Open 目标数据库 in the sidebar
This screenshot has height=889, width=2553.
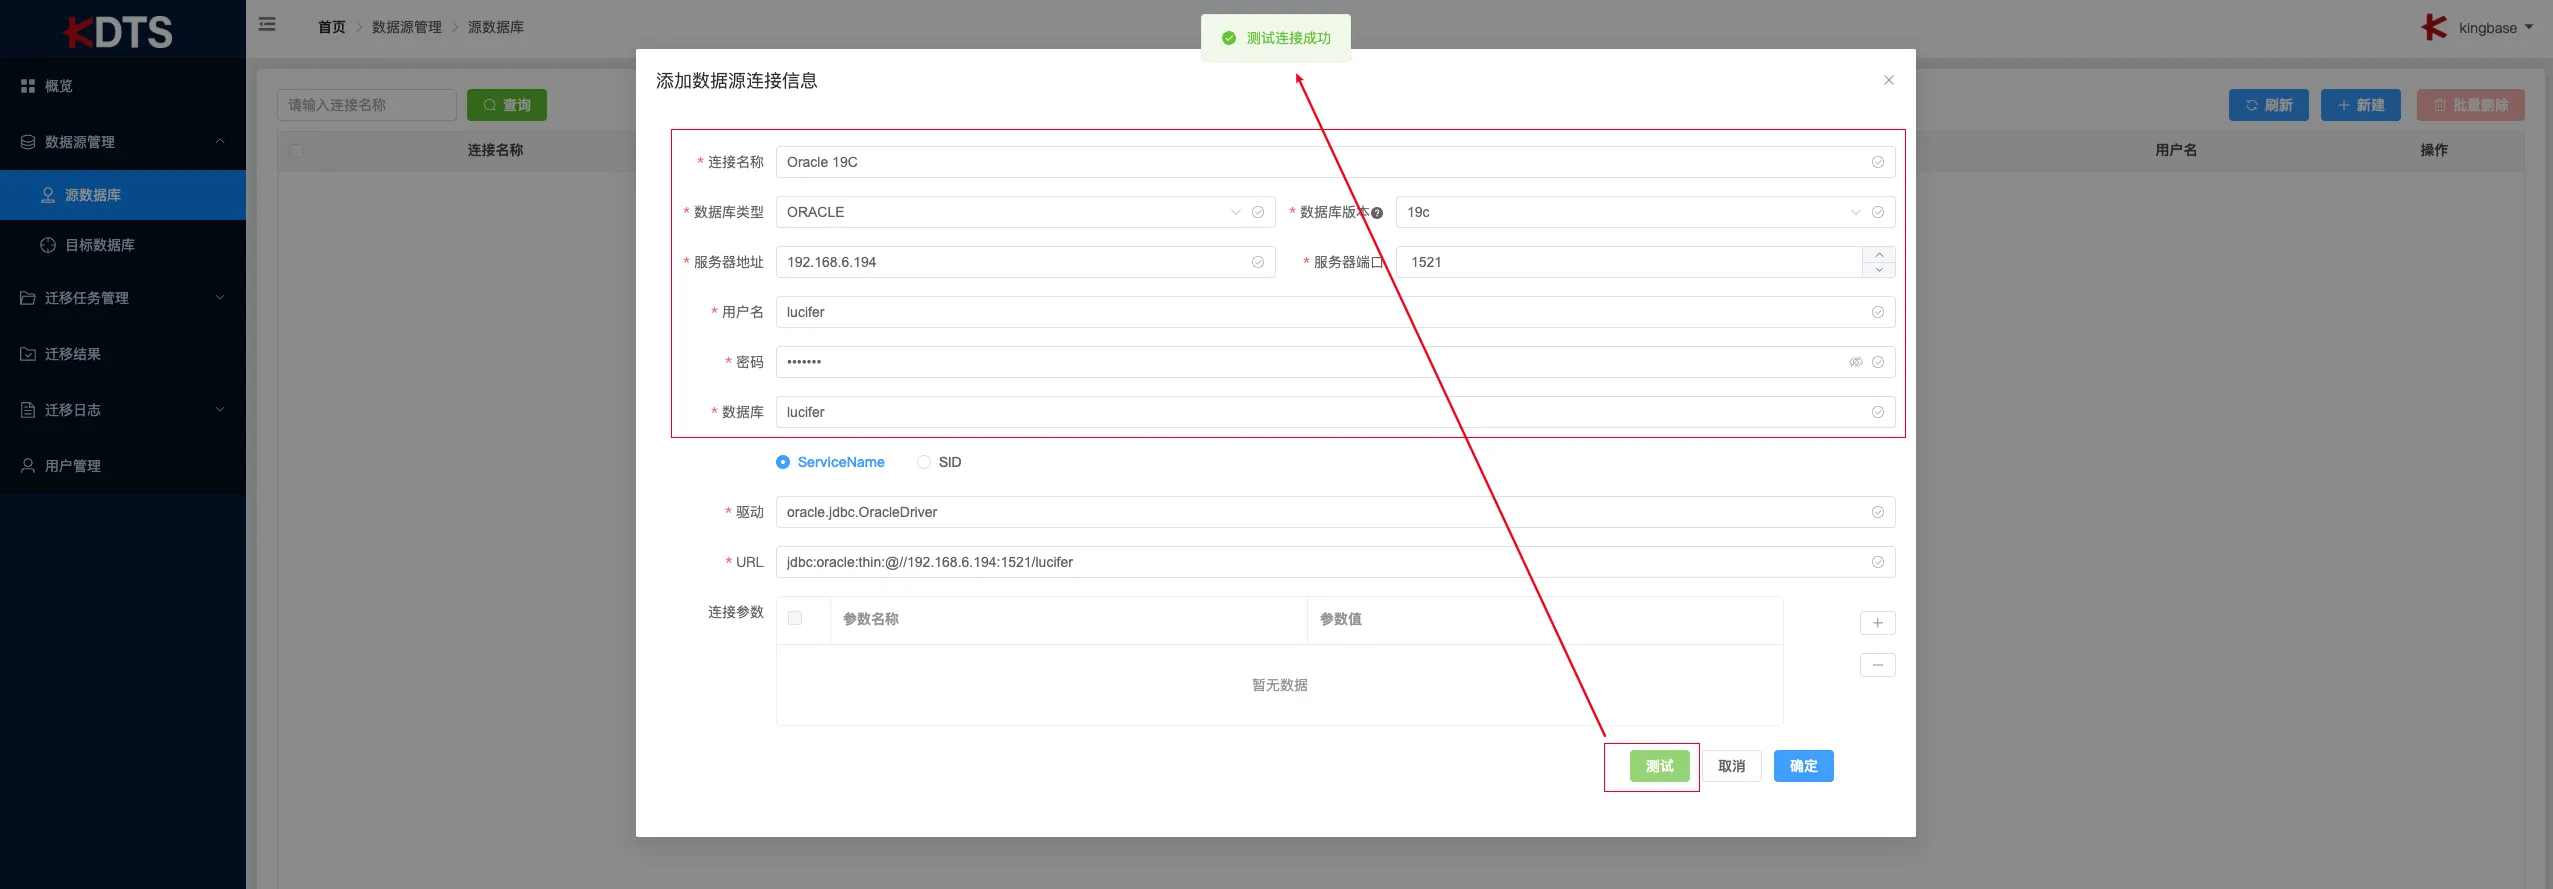(100, 245)
